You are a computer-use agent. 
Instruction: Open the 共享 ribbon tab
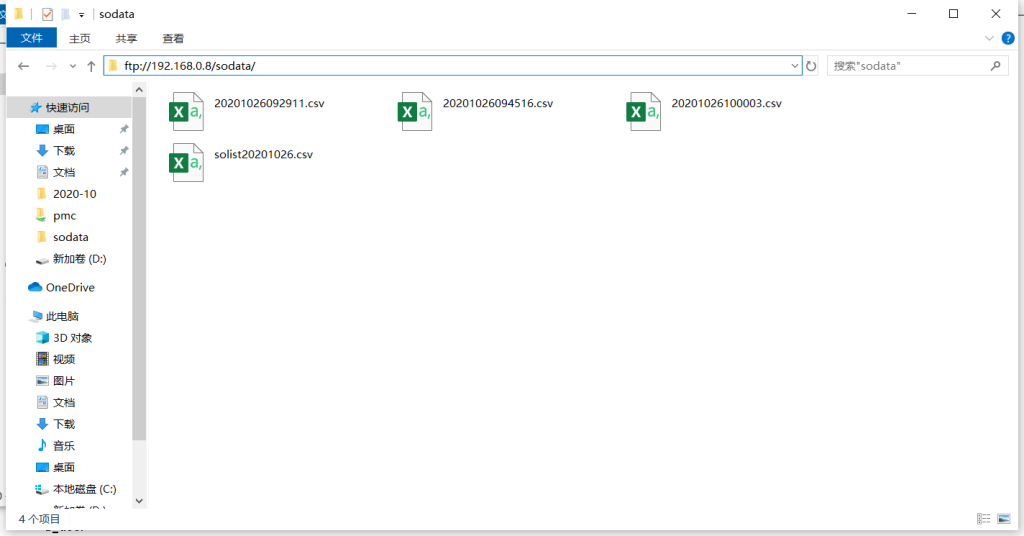[x=126, y=38]
